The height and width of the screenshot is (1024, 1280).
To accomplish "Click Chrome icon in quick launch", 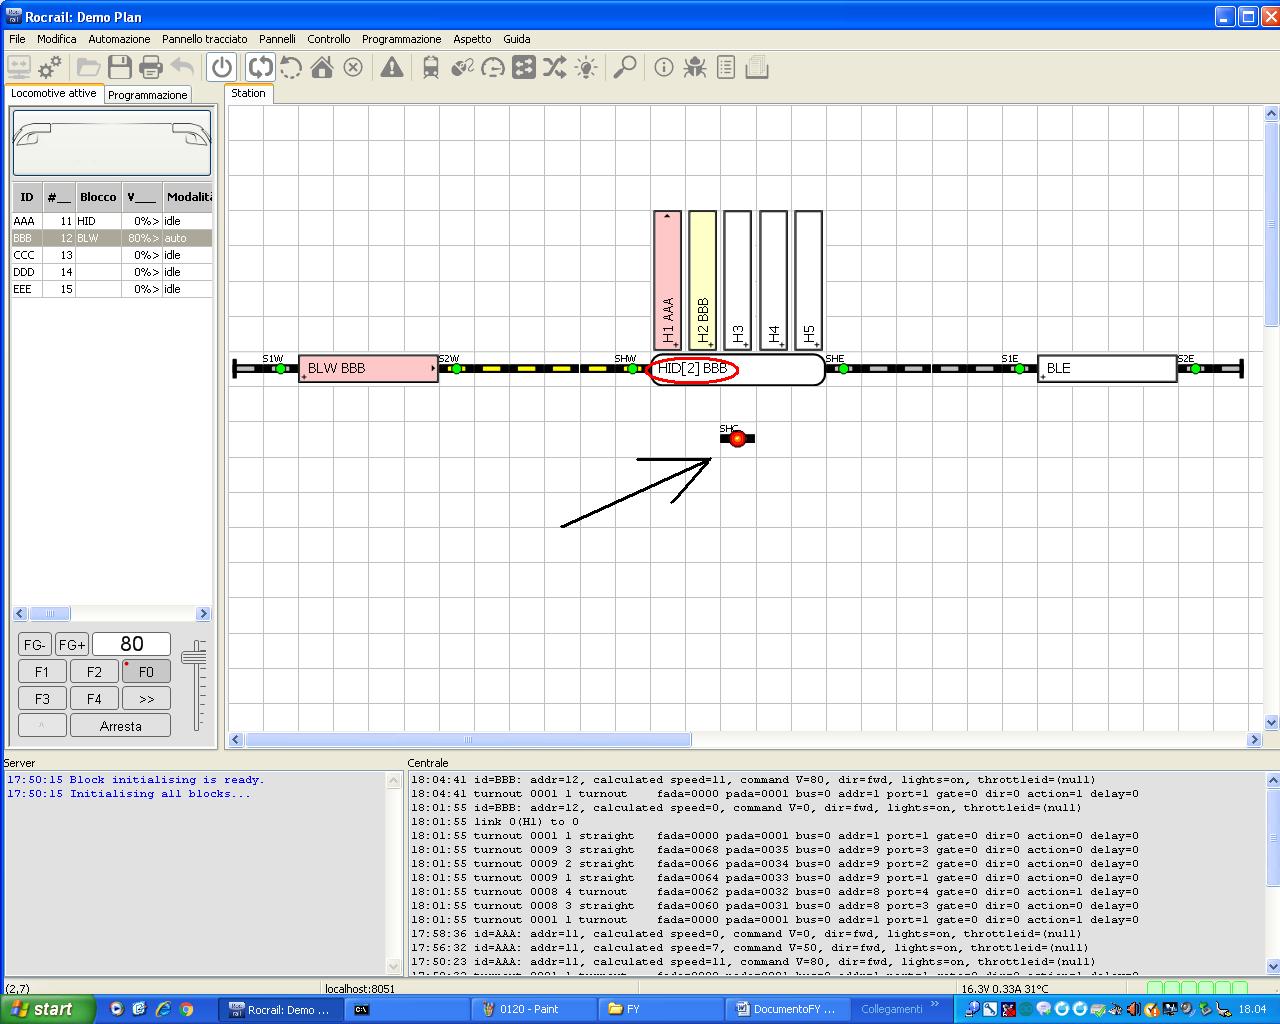I will click(186, 1009).
